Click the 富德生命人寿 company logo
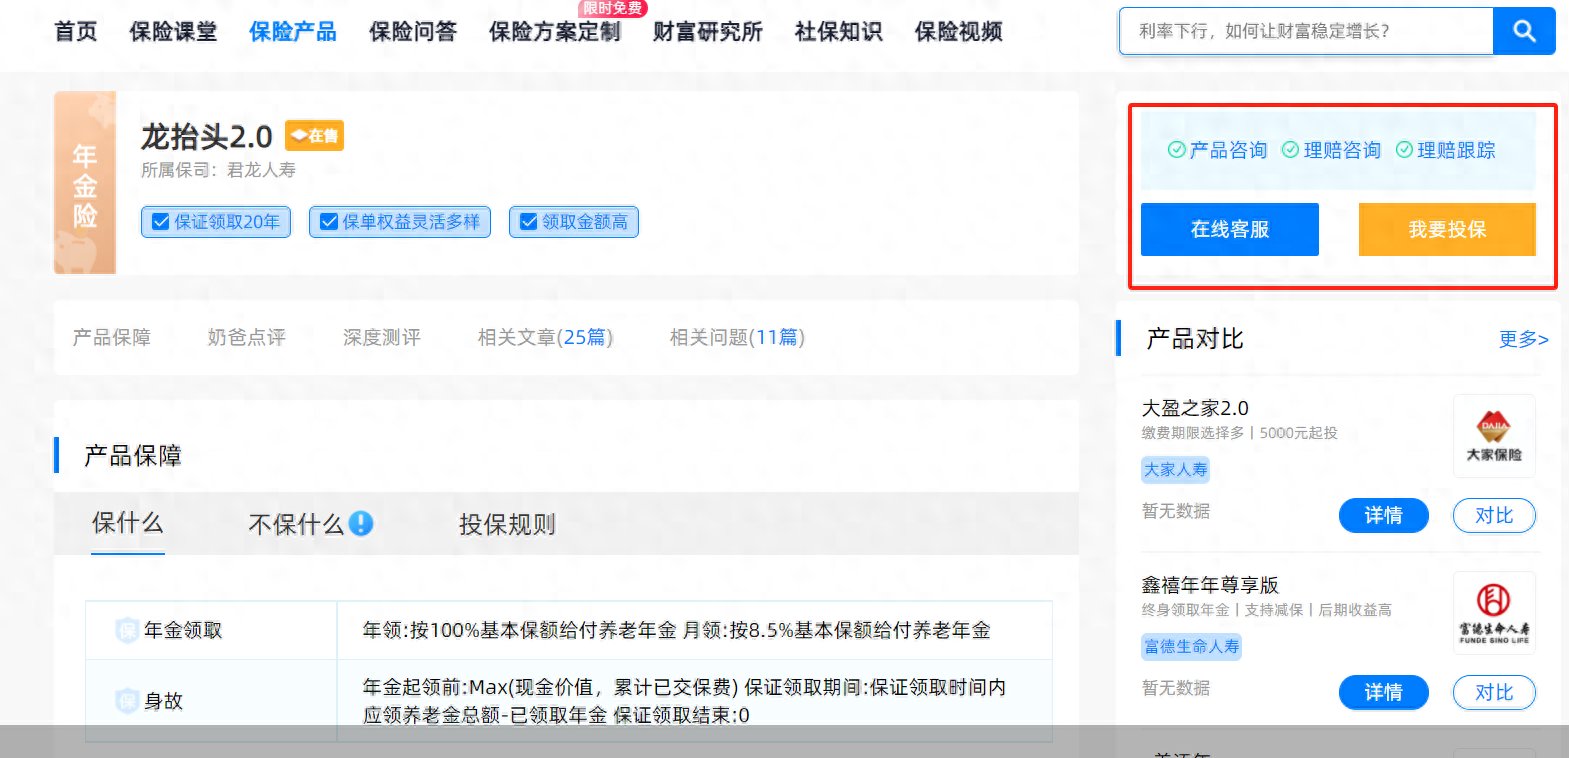 click(1494, 613)
